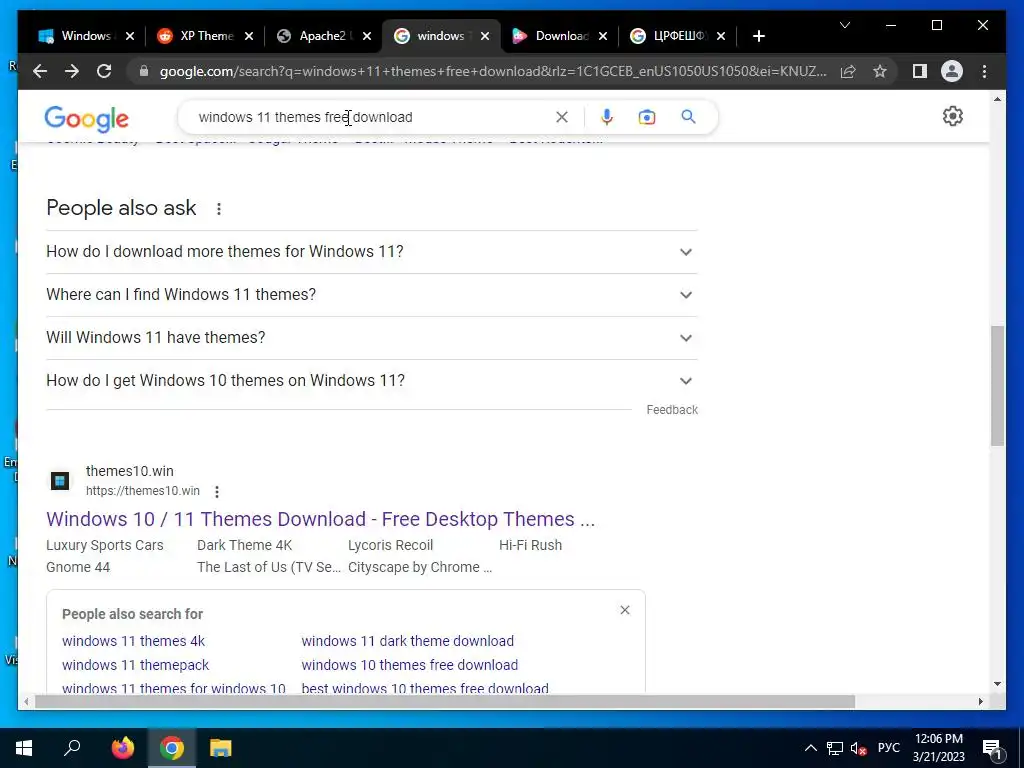Expand Will Windows 11 have themes

372,338
